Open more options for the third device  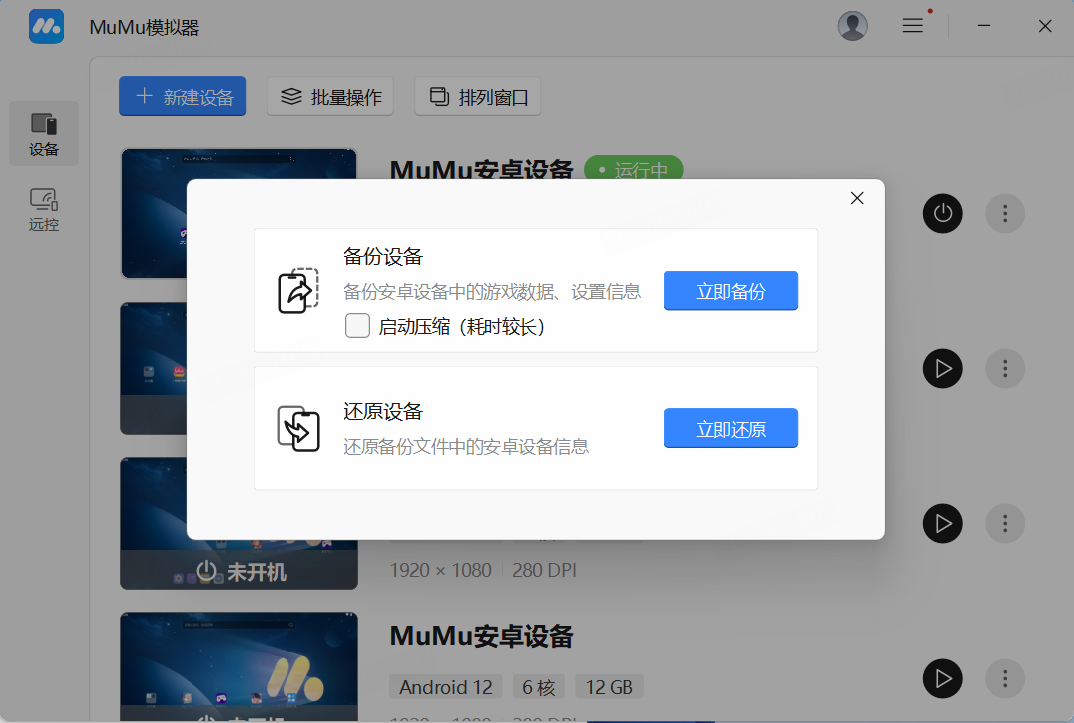pos(1005,523)
